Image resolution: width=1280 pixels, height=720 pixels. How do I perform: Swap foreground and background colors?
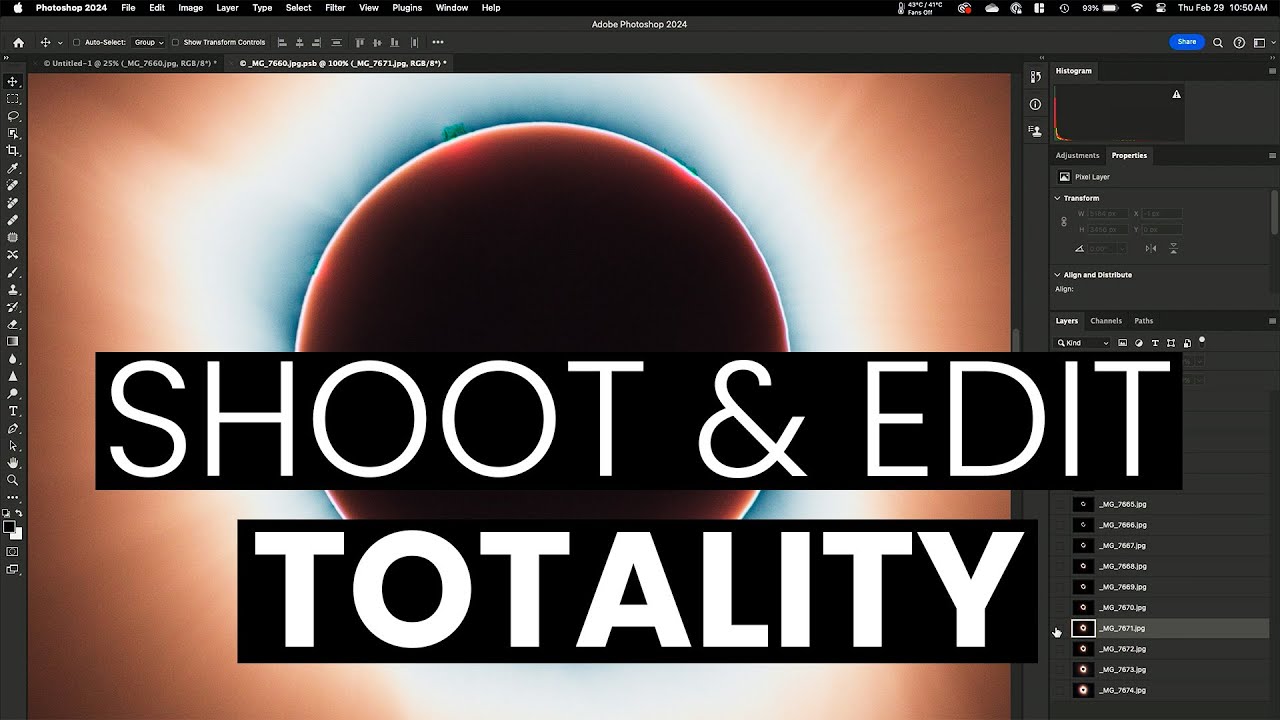click(19, 513)
